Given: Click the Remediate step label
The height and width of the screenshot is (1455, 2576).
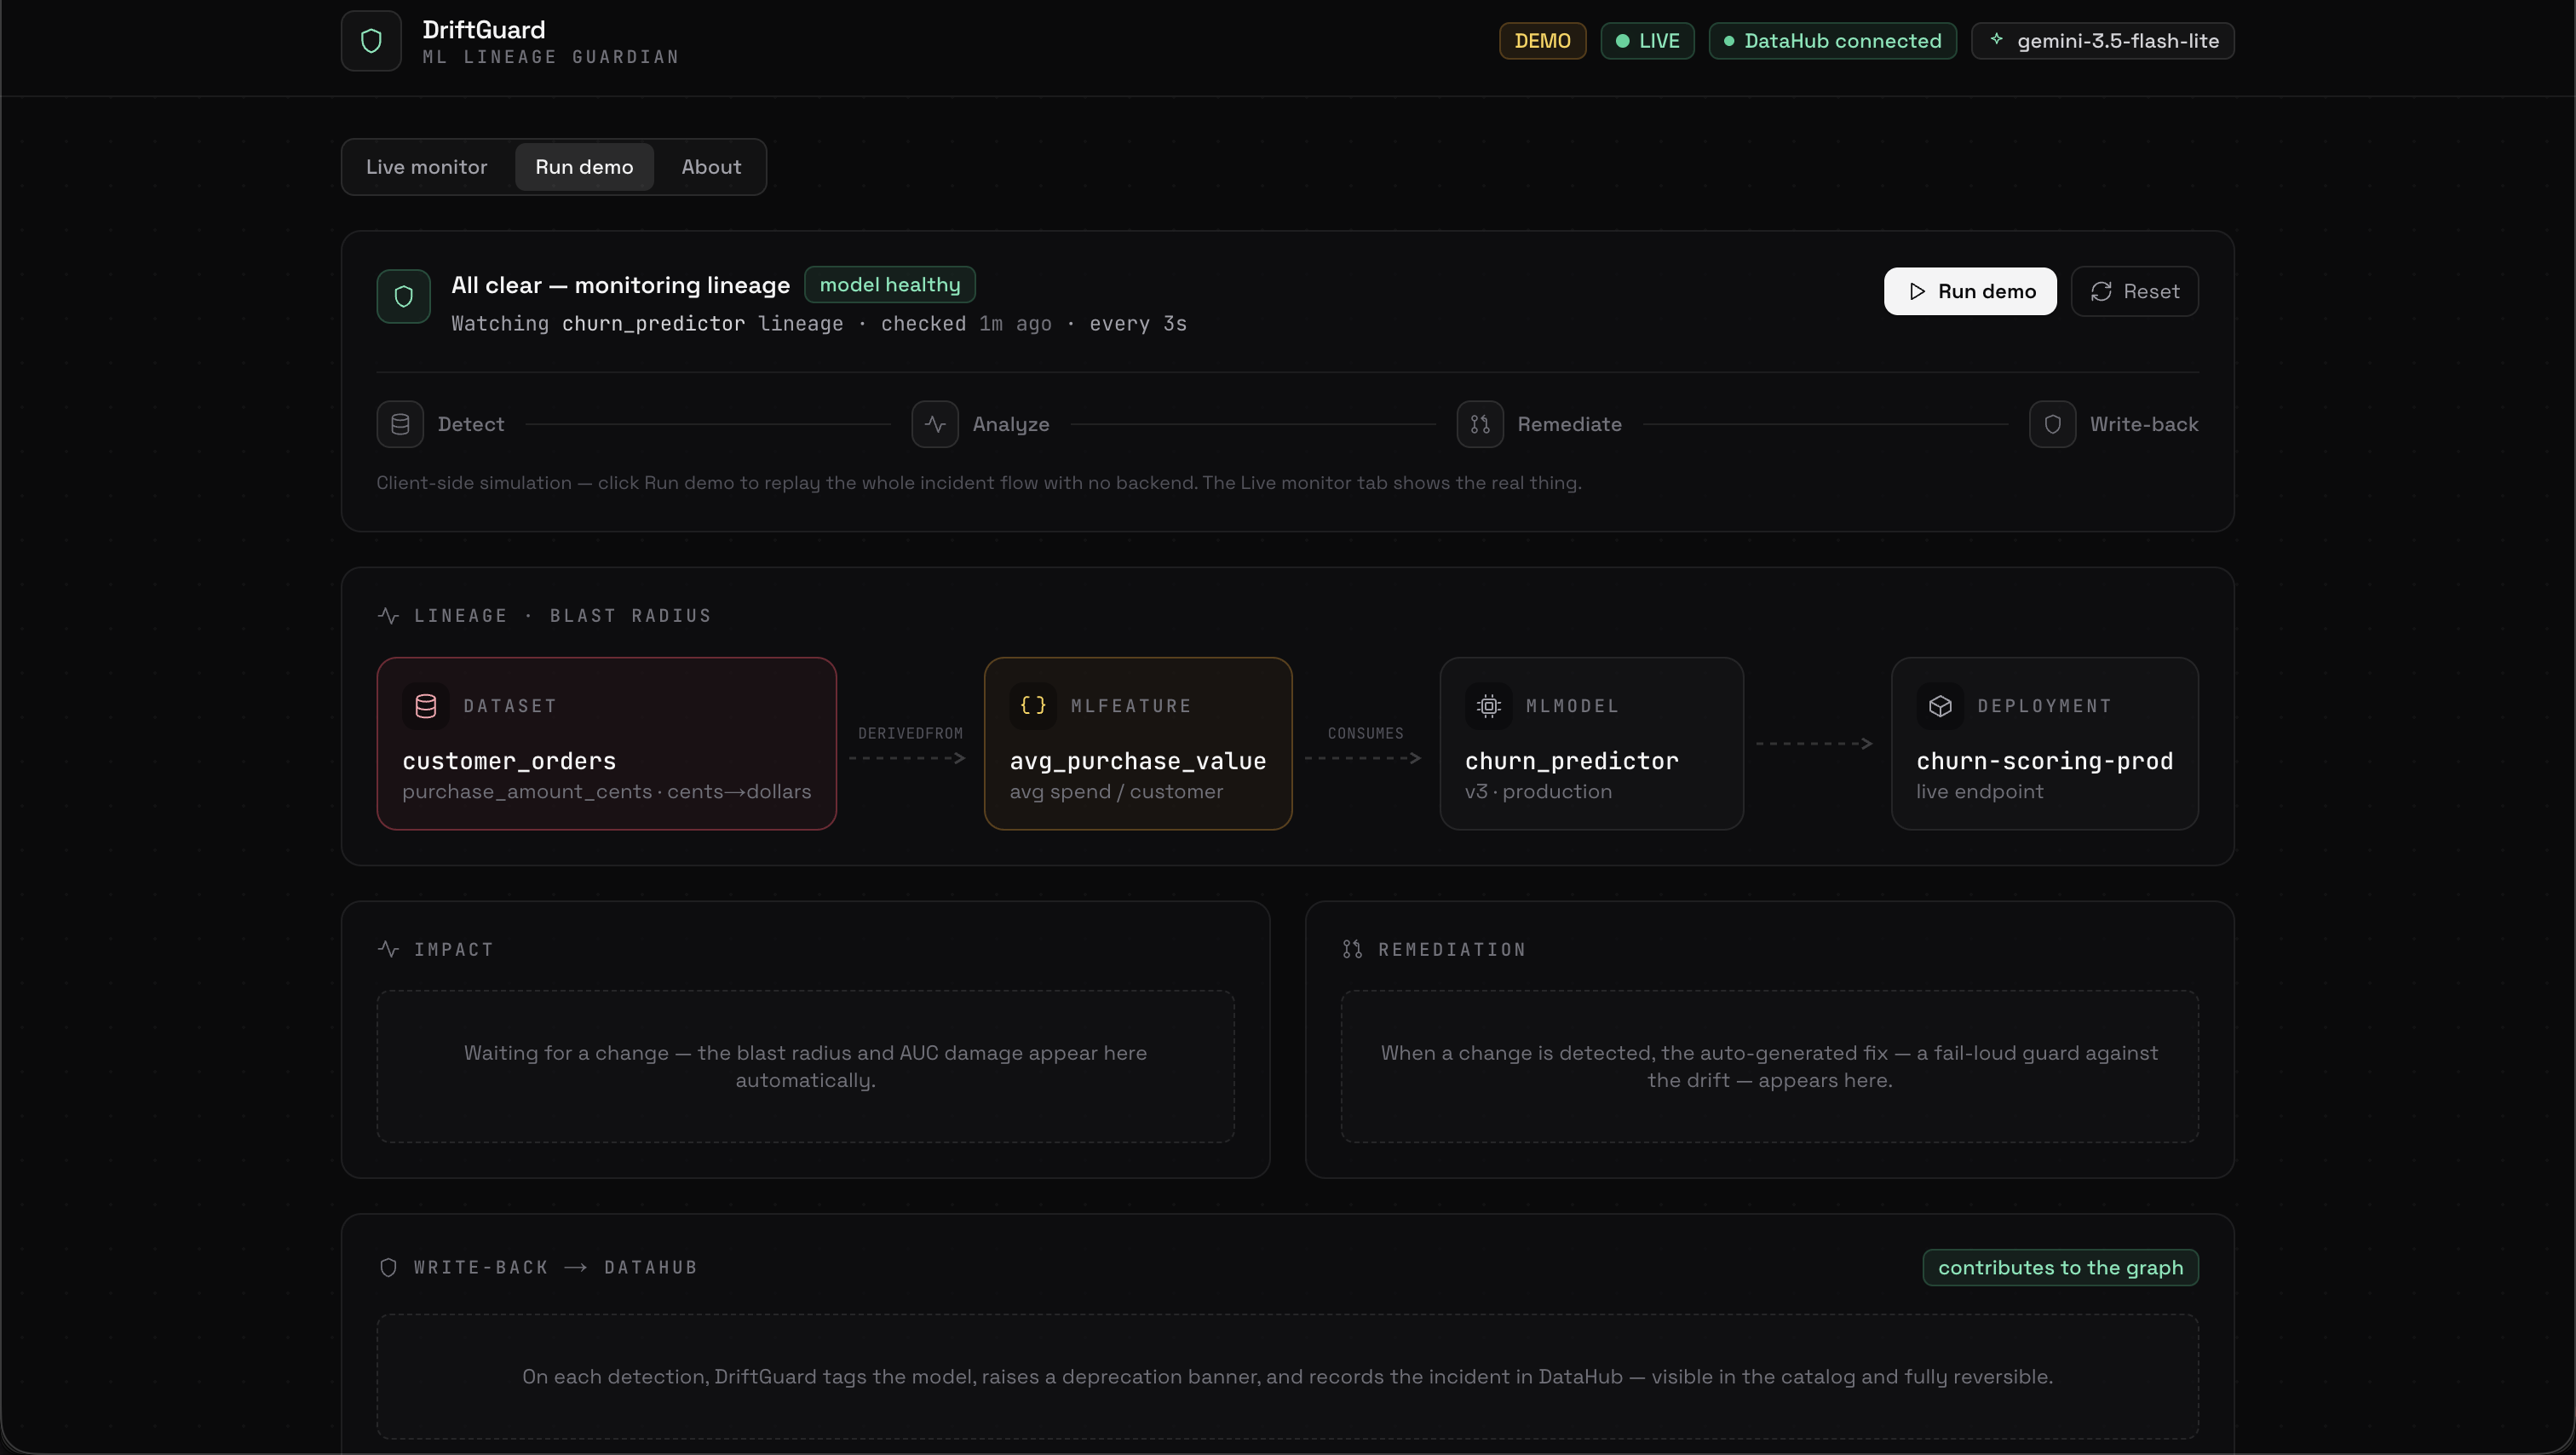Looking at the screenshot, I should click(x=1569, y=424).
